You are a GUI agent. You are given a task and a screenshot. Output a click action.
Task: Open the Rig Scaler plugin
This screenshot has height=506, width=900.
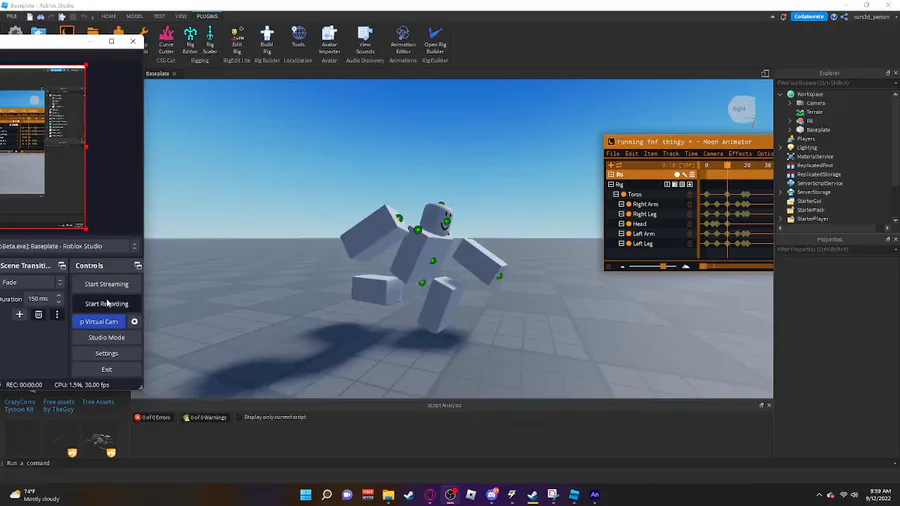(210, 40)
